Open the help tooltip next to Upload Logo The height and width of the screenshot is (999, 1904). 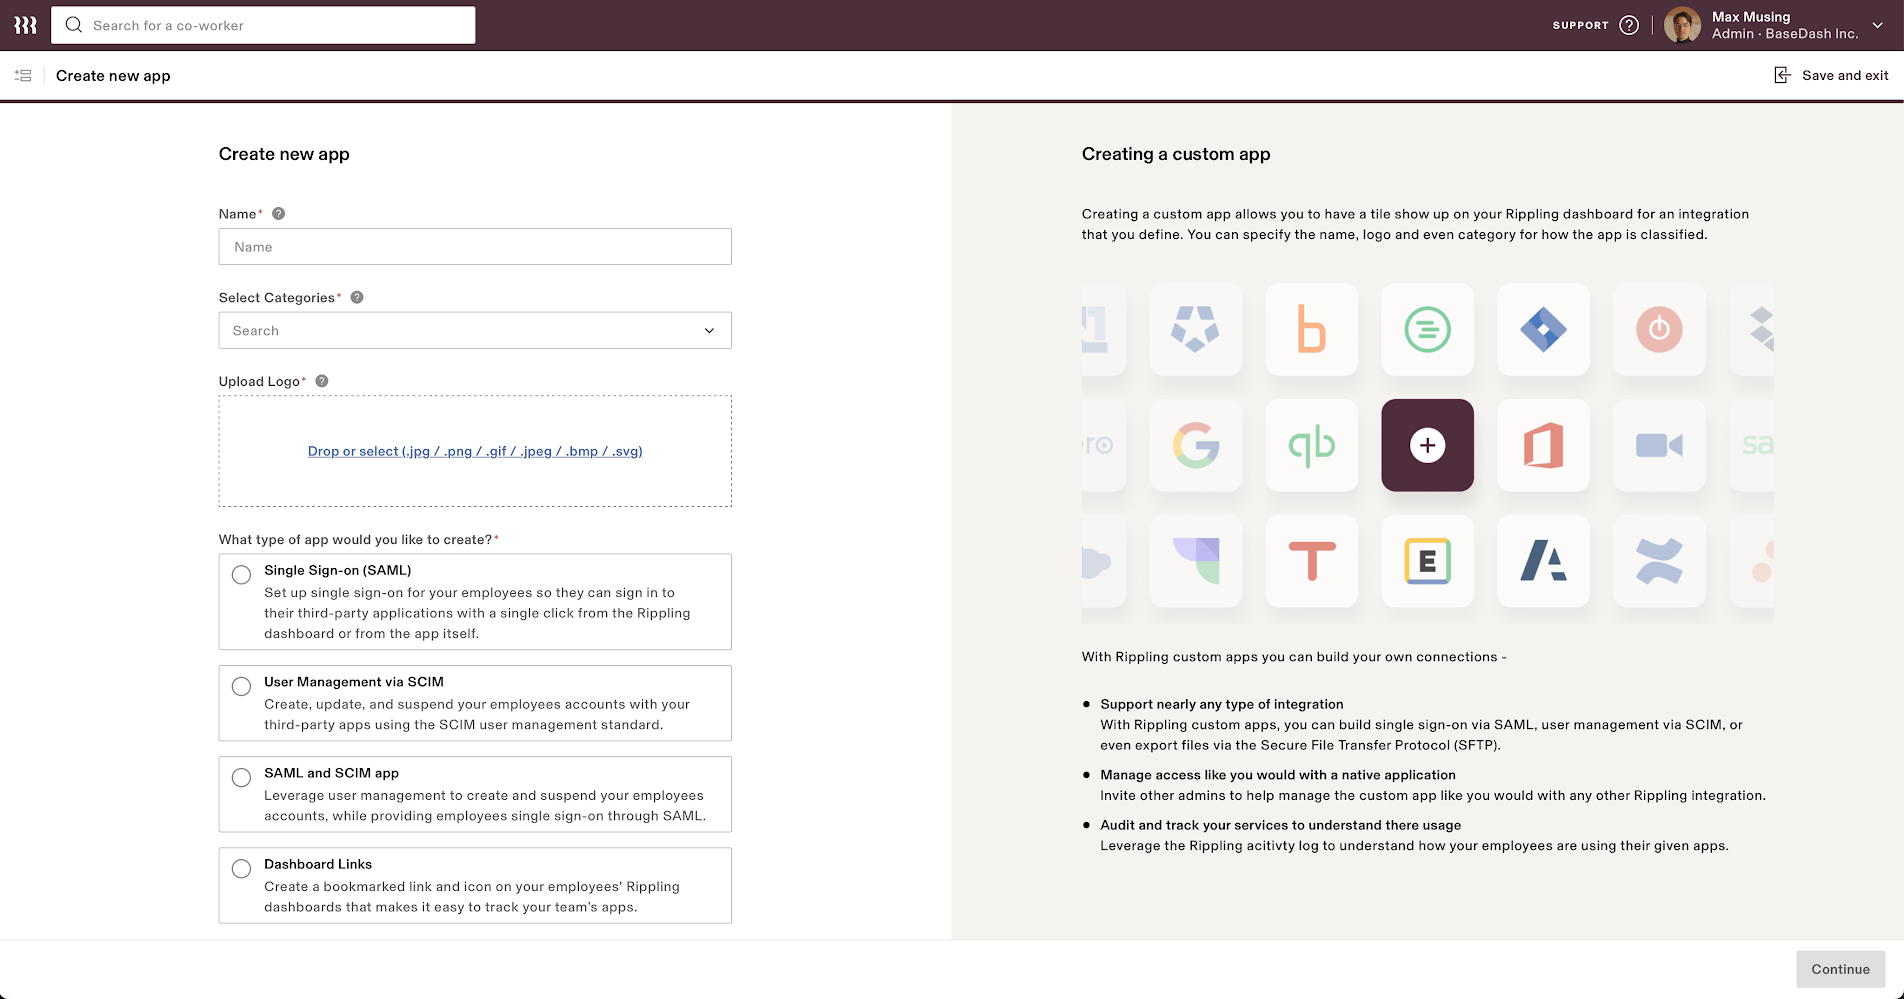click(321, 380)
